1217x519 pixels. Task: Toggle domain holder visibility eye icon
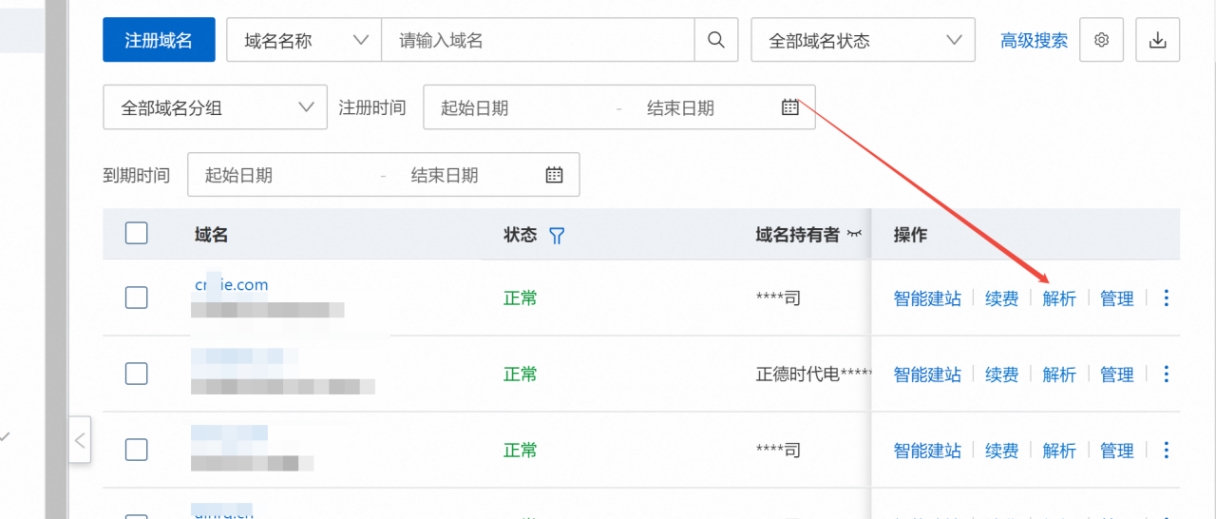coord(853,235)
